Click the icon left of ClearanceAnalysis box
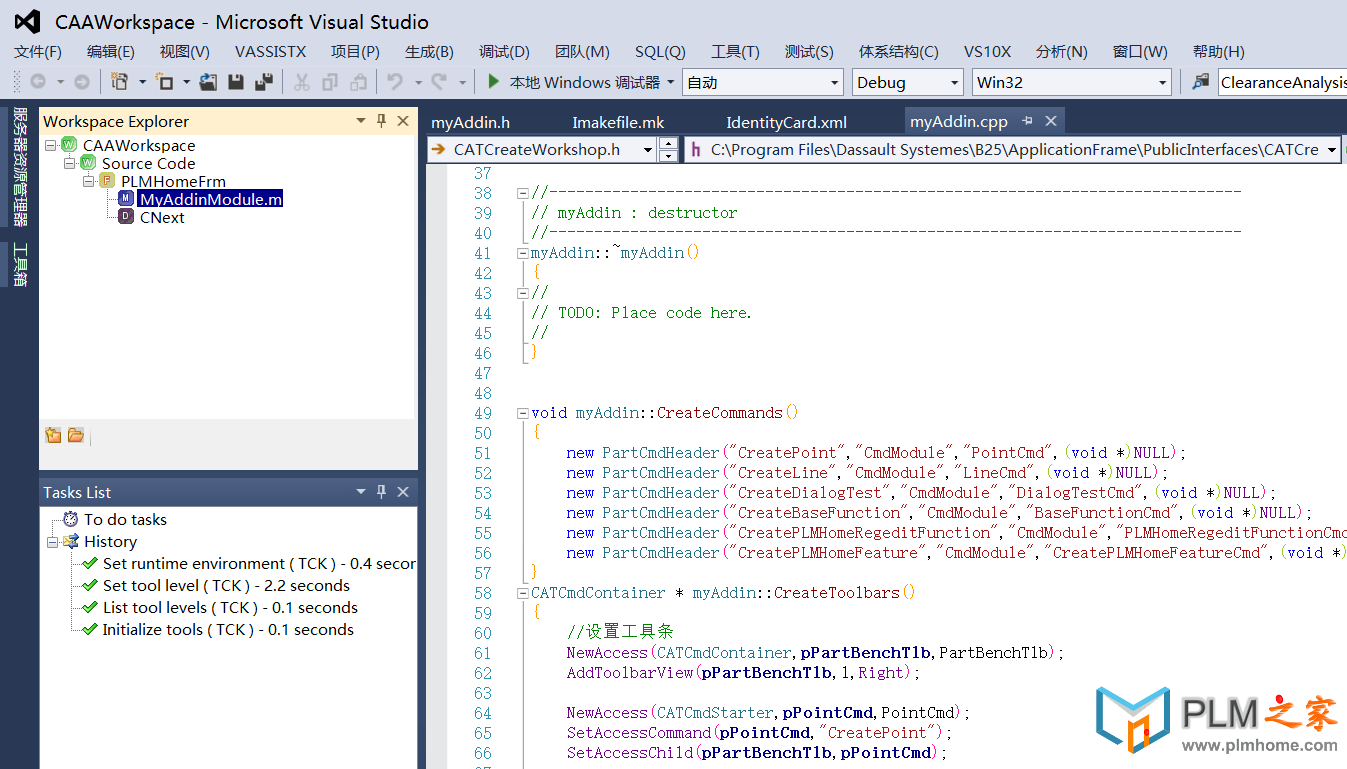 pos(1201,82)
